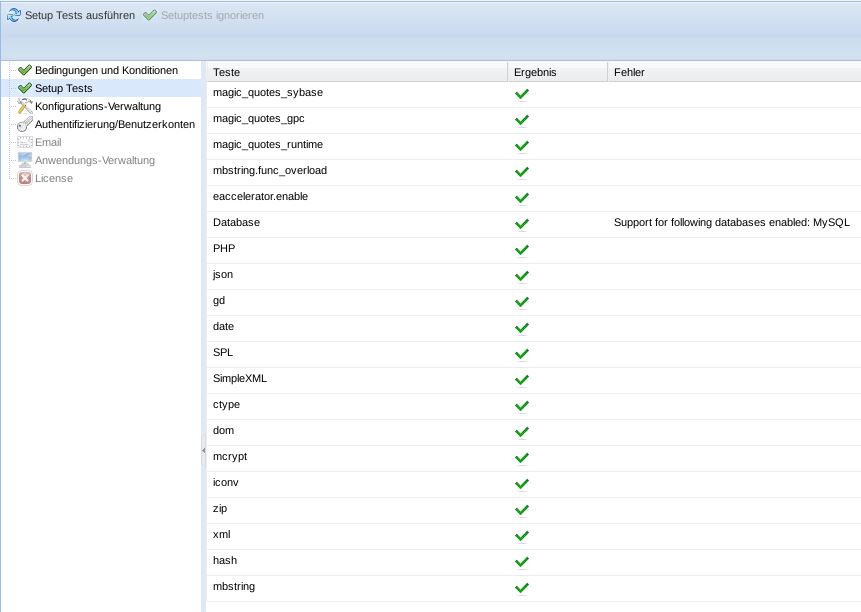The image size is (861, 612).
Task: Click the result checkmark for Database
Action: [x=522, y=223]
